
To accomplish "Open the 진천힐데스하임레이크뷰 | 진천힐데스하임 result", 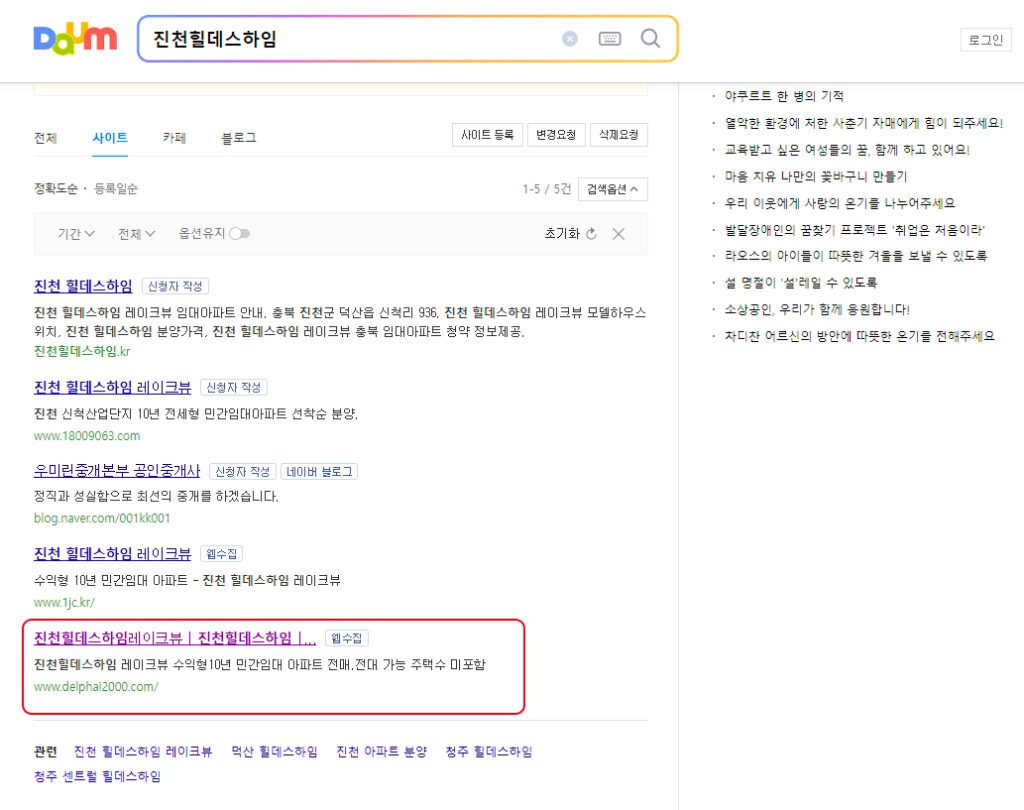I will [x=175, y=638].
